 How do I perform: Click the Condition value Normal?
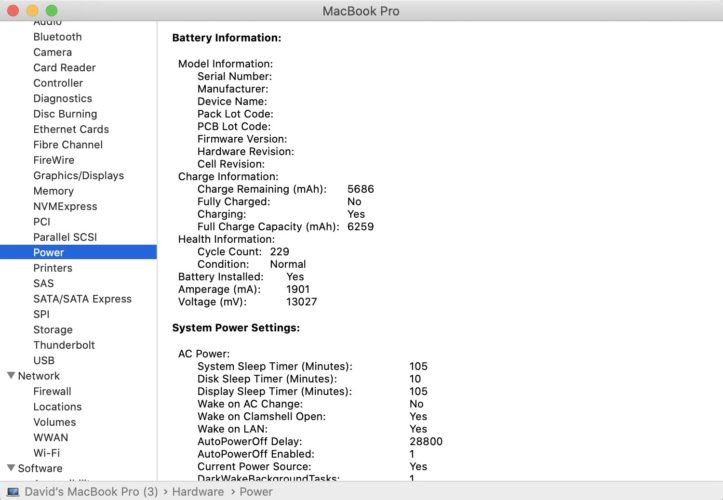tap(288, 264)
